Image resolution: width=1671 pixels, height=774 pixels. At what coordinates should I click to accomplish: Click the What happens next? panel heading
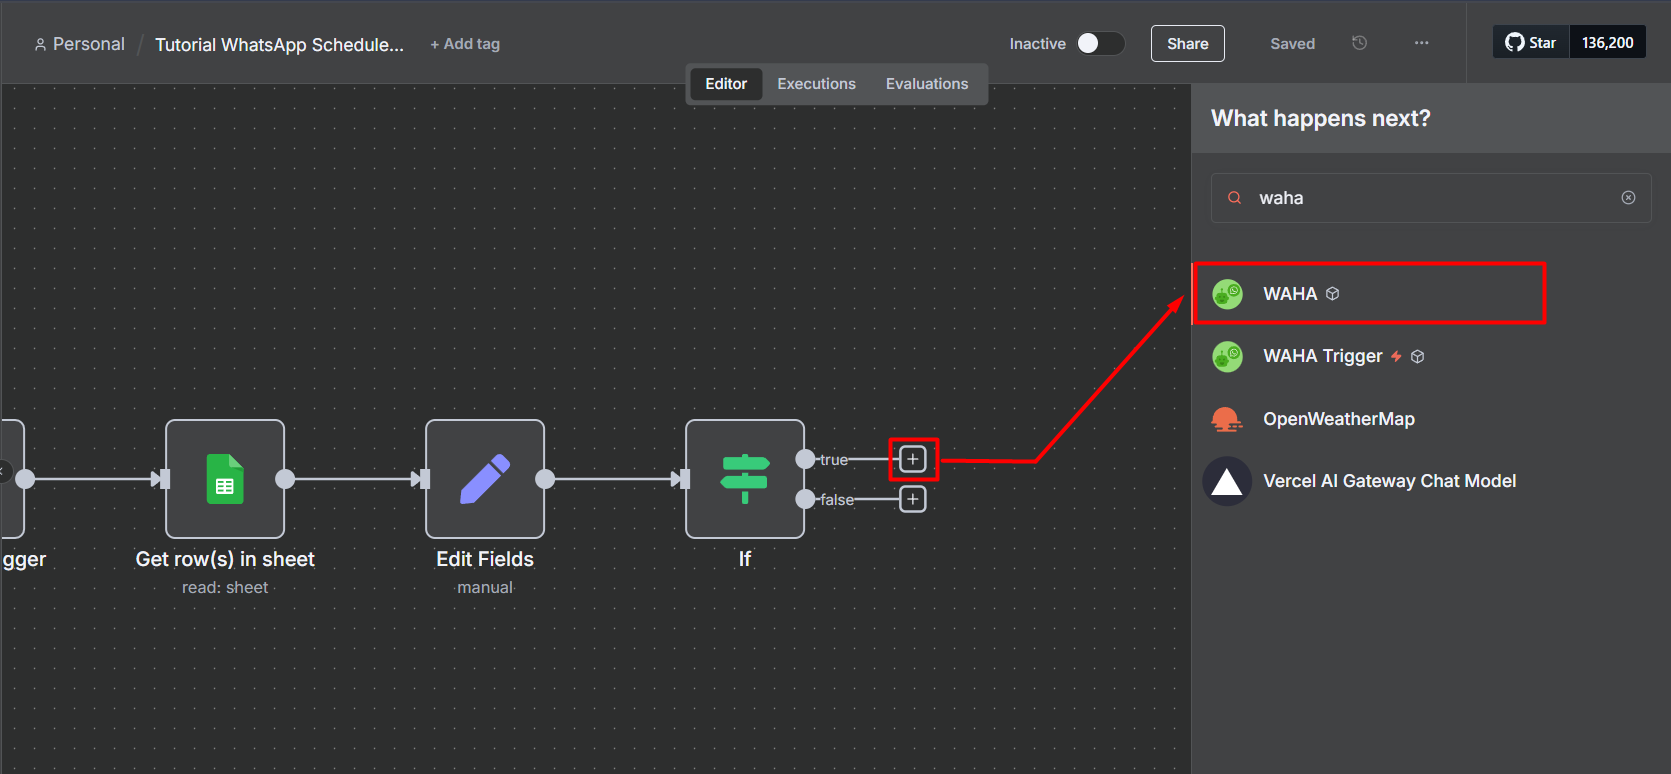1321,118
